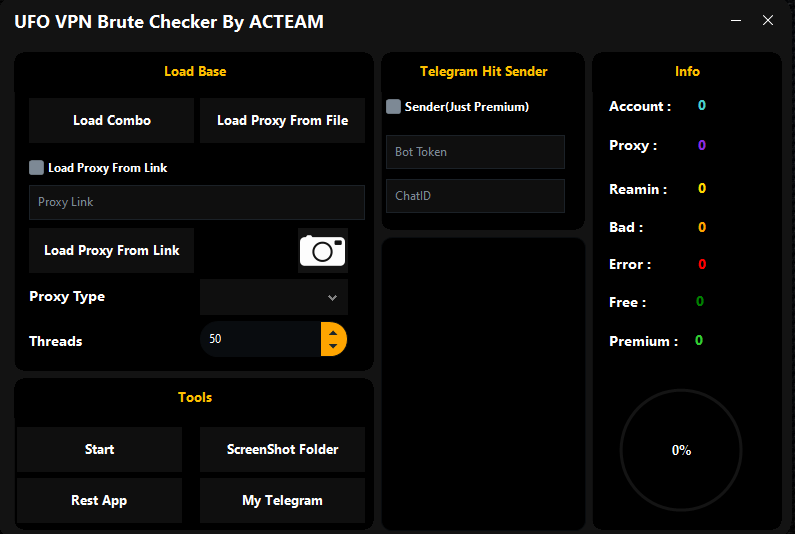
Task: Click the "Account :" label
Action: (x=640, y=106)
